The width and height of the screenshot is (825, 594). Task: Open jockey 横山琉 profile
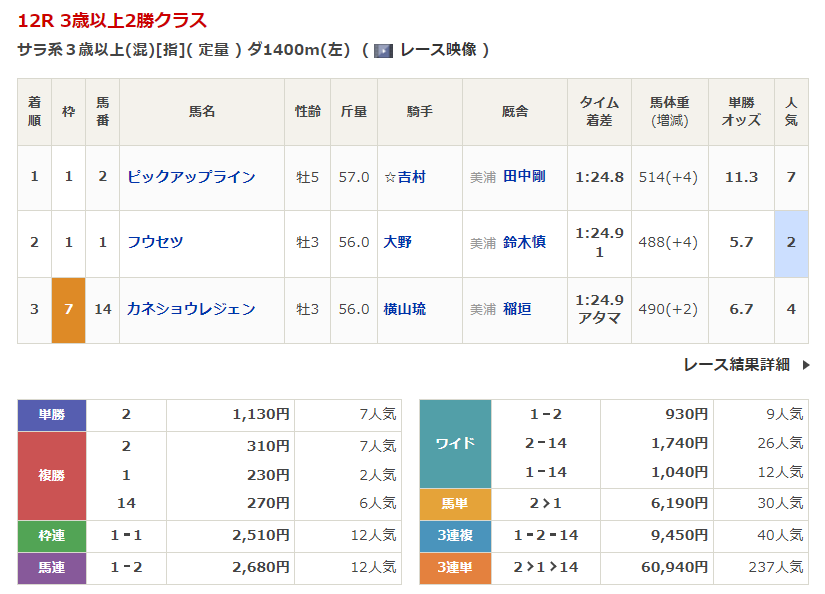click(x=405, y=309)
